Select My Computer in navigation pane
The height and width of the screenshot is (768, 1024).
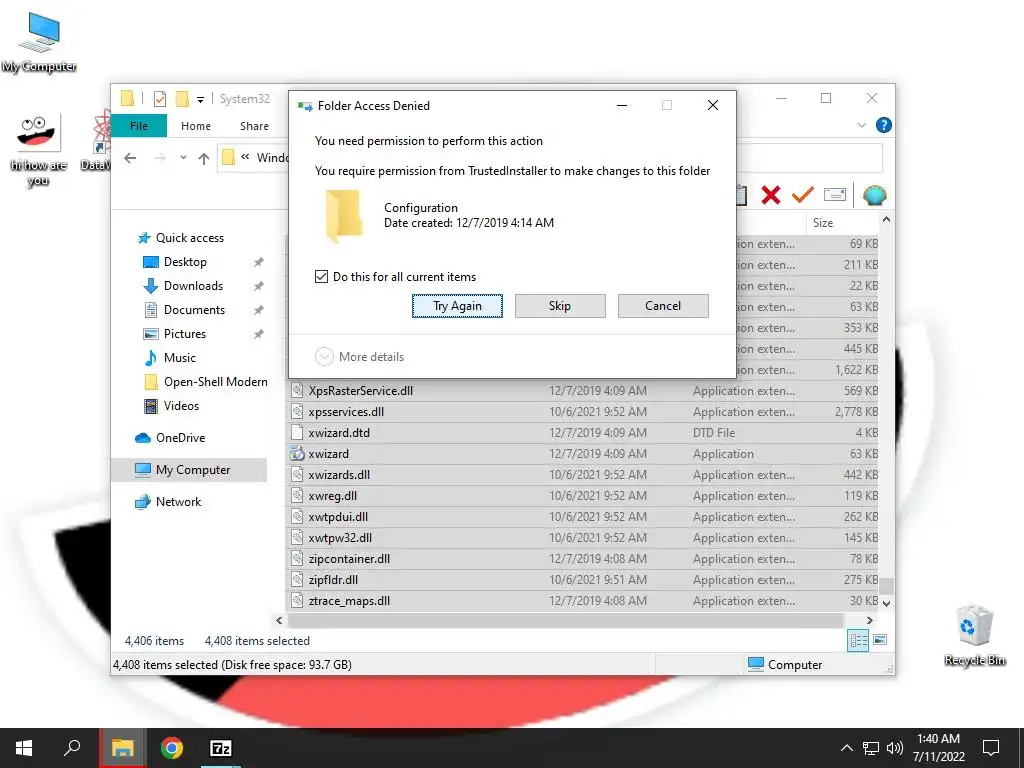pyautogui.click(x=189, y=470)
